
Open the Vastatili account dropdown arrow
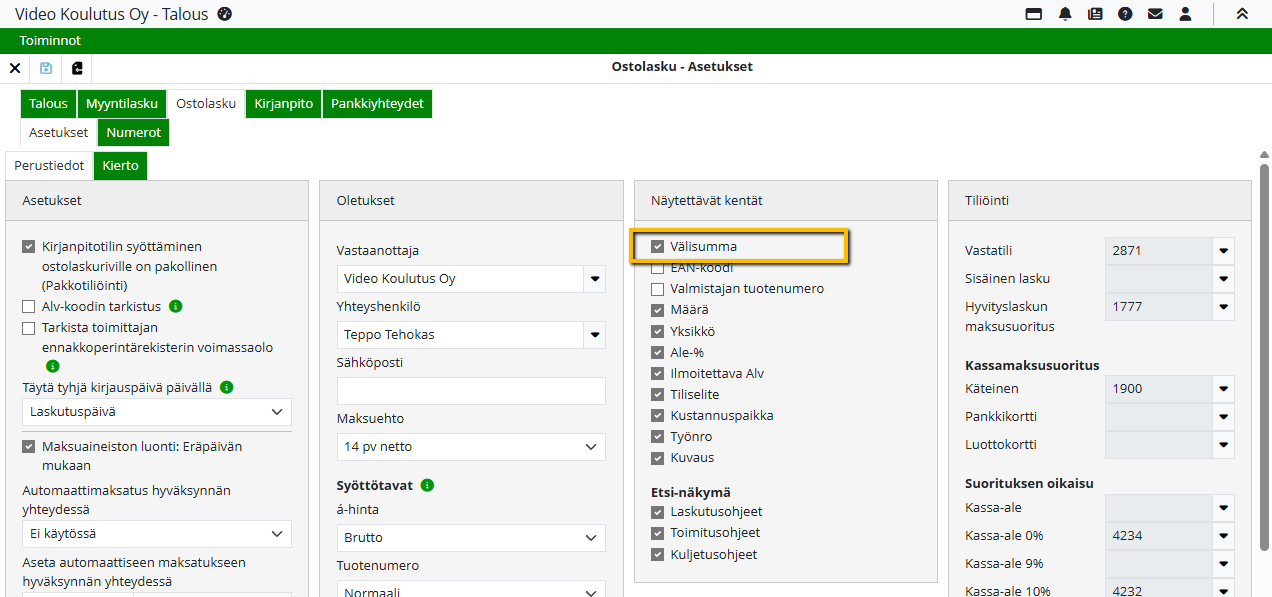1223,251
